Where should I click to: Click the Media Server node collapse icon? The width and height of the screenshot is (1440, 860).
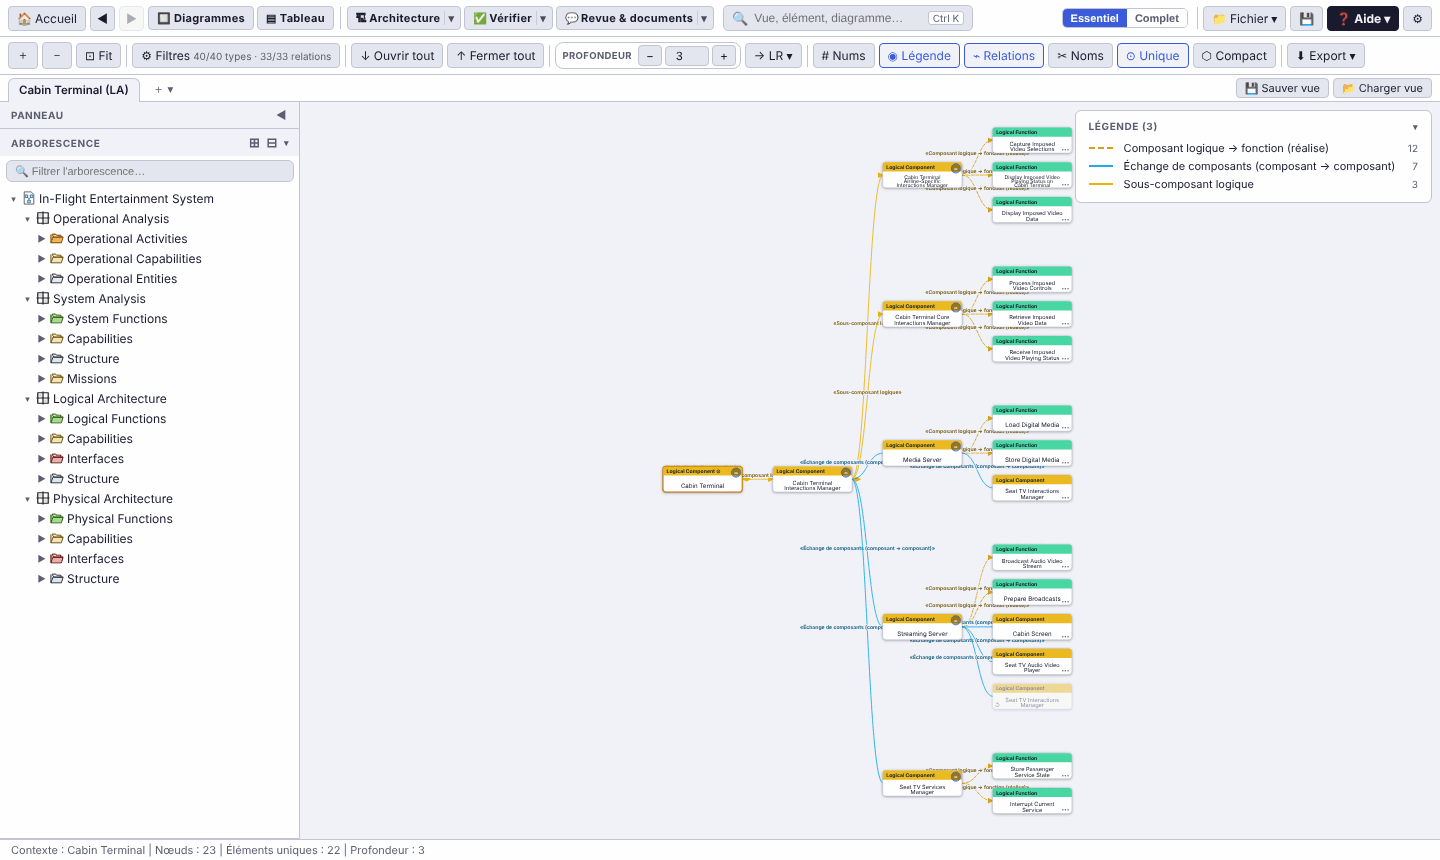(956, 446)
